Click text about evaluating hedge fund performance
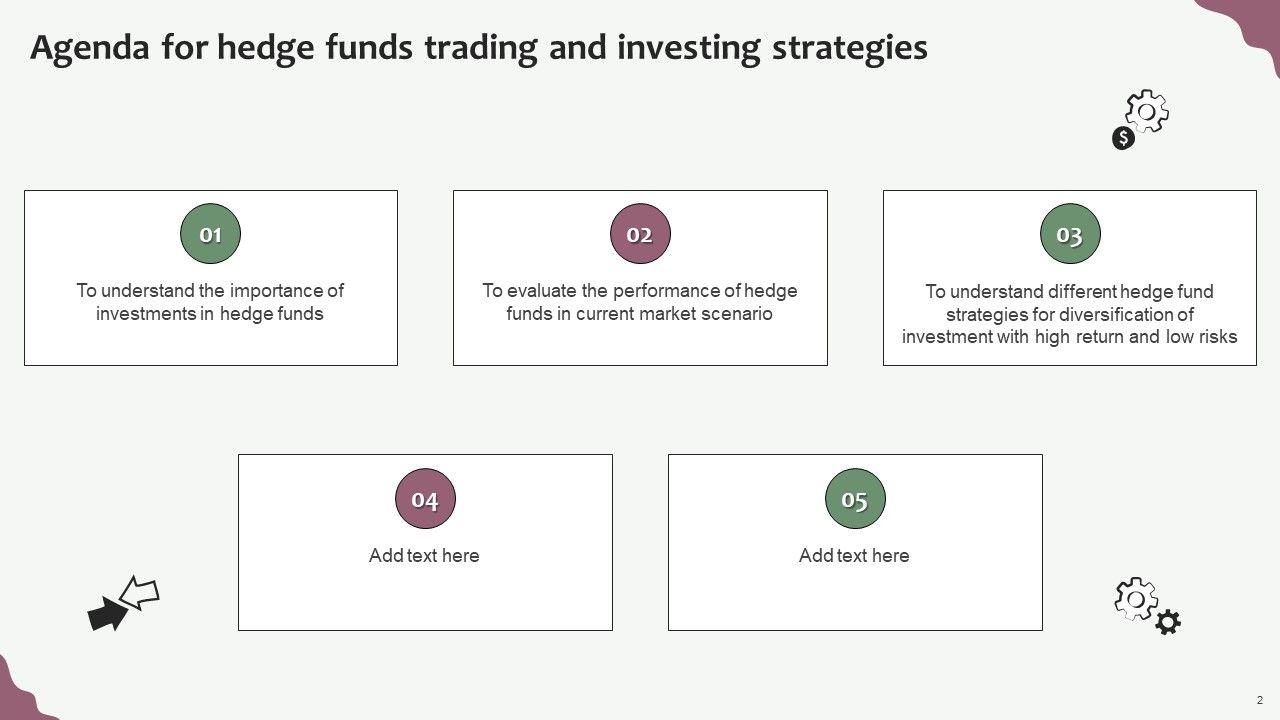The height and width of the screenshot is (720, 1280). point(640,302)
